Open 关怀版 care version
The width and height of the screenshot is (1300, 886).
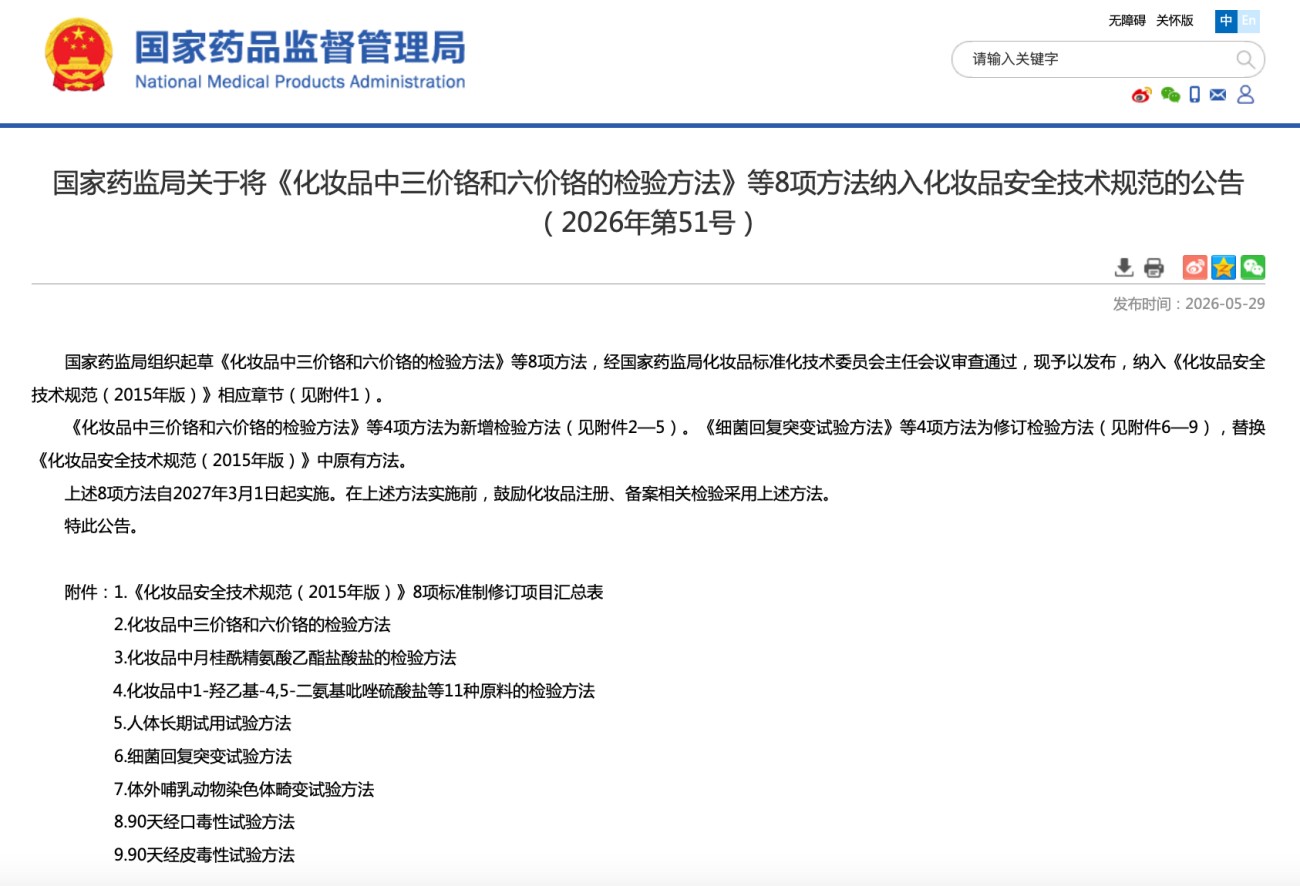point(1175,21)
